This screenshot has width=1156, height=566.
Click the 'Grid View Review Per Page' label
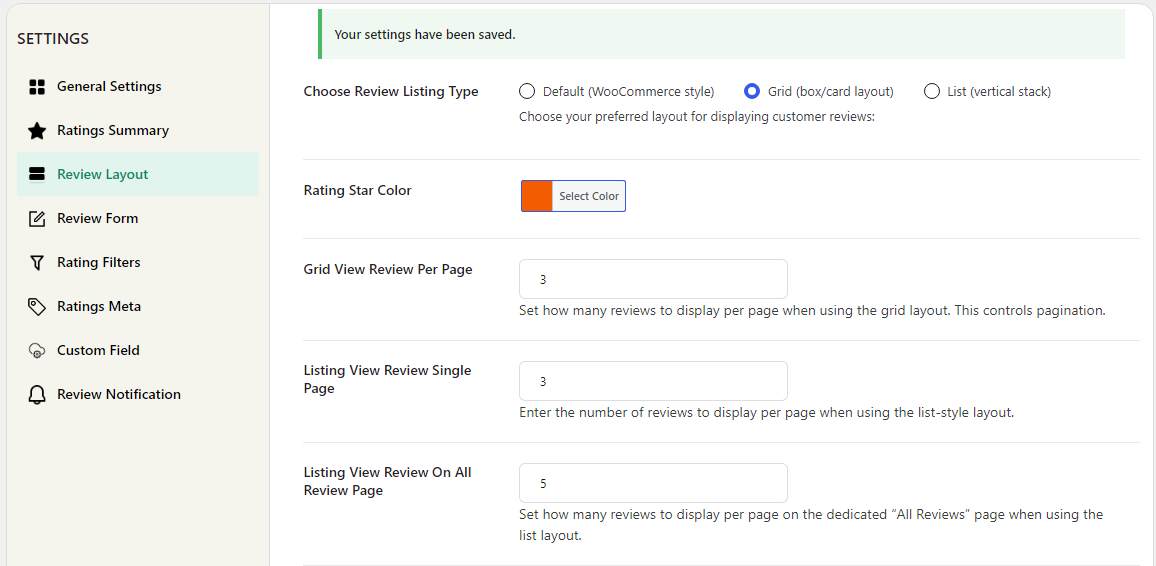click(388, 270)
